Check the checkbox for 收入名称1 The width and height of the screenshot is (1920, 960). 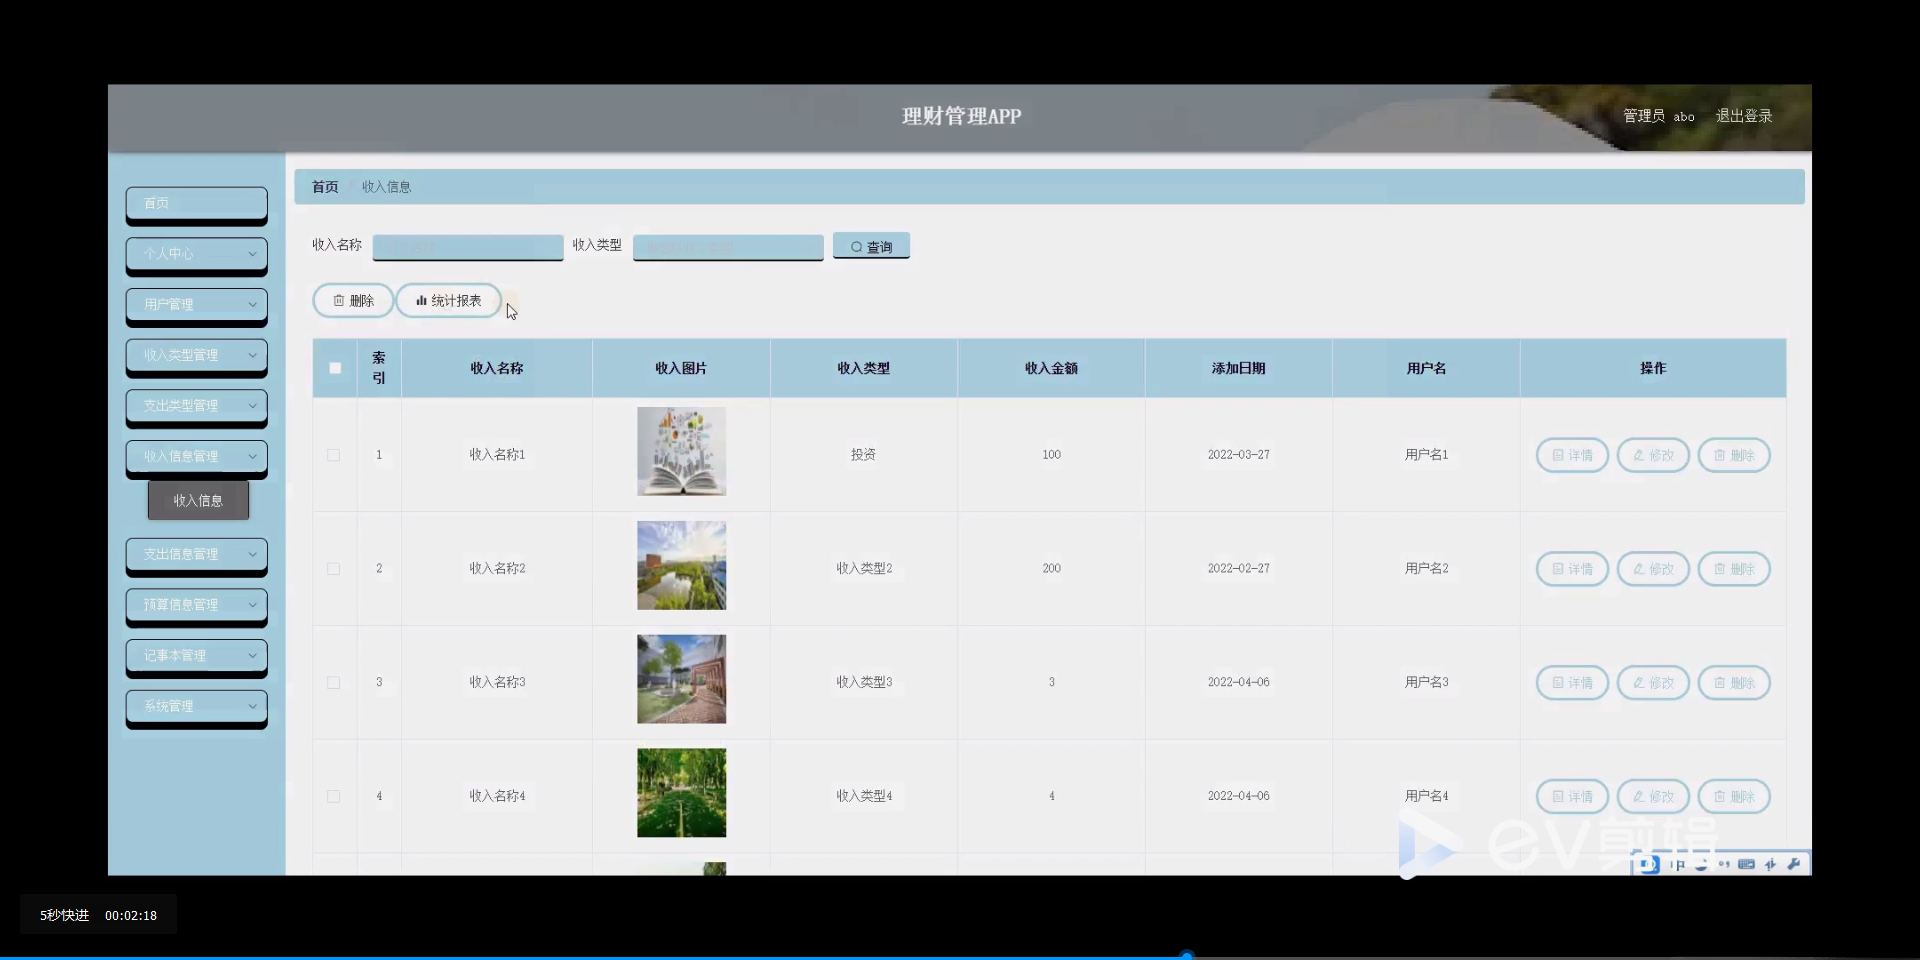click(x=333, y=455)
